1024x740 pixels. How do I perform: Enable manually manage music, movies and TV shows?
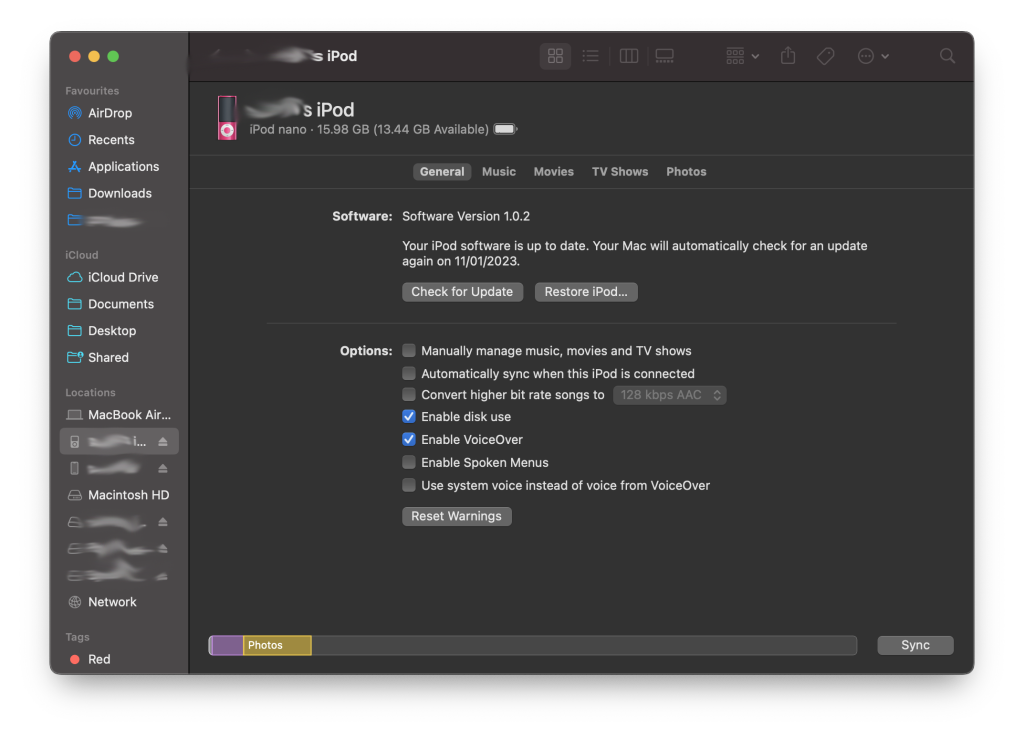[409, 351]
